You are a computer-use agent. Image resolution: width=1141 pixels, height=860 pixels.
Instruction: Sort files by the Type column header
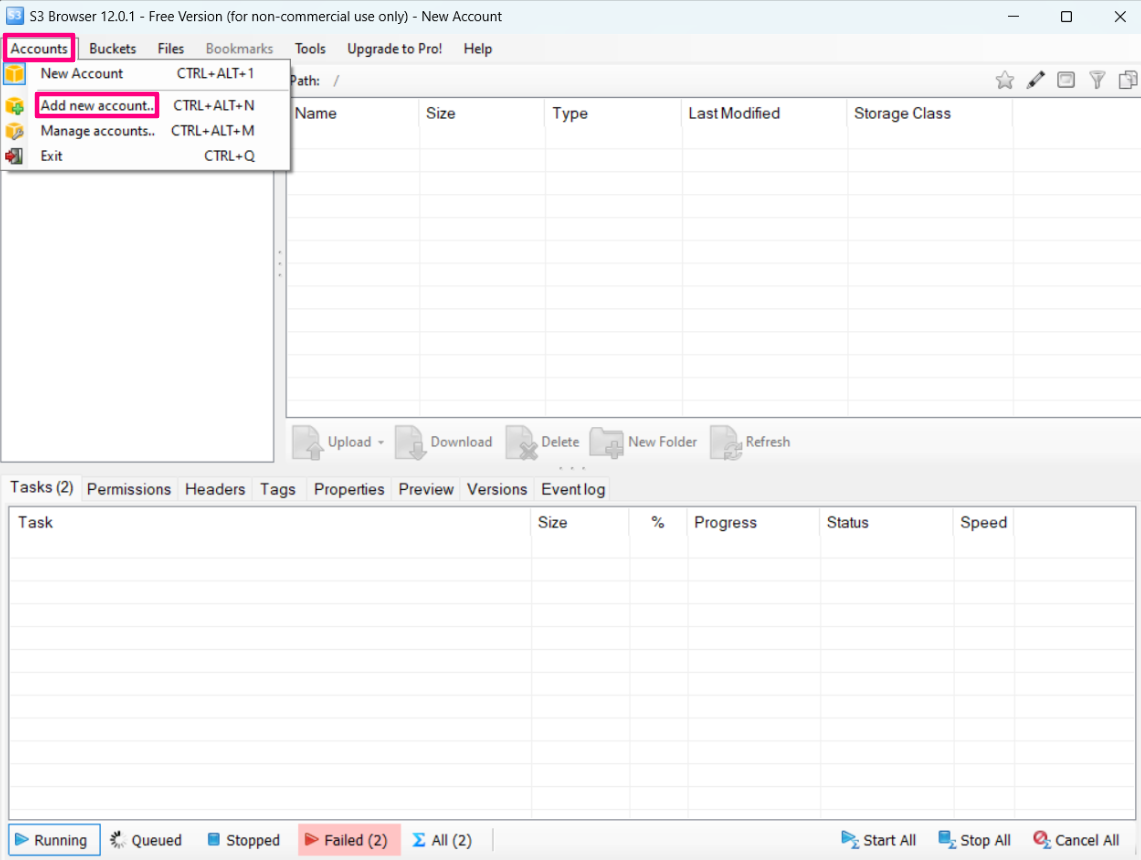point(613,114)
